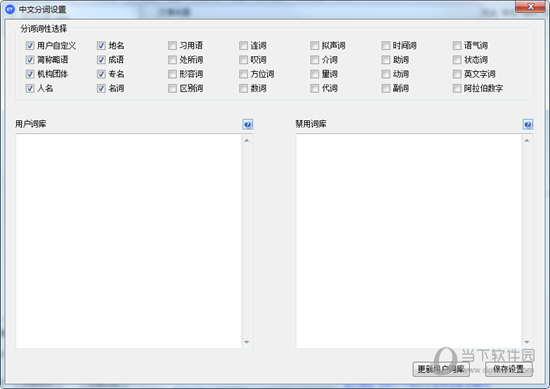Enable the 数词 checkbox
Screen dimensions: 550x389
coord(243,88)
